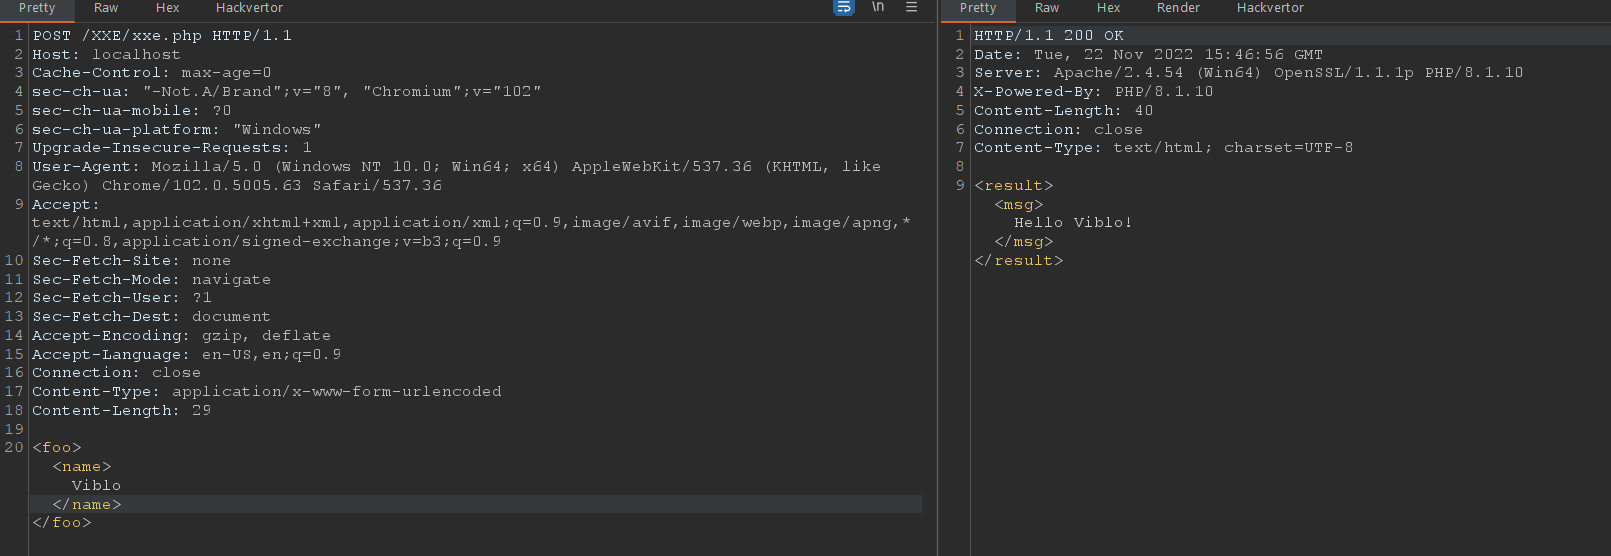Switch request view to Hex tab
The width and height of the screenshot is (1611, 556).
pyautogui.click(x=168, y=8)
